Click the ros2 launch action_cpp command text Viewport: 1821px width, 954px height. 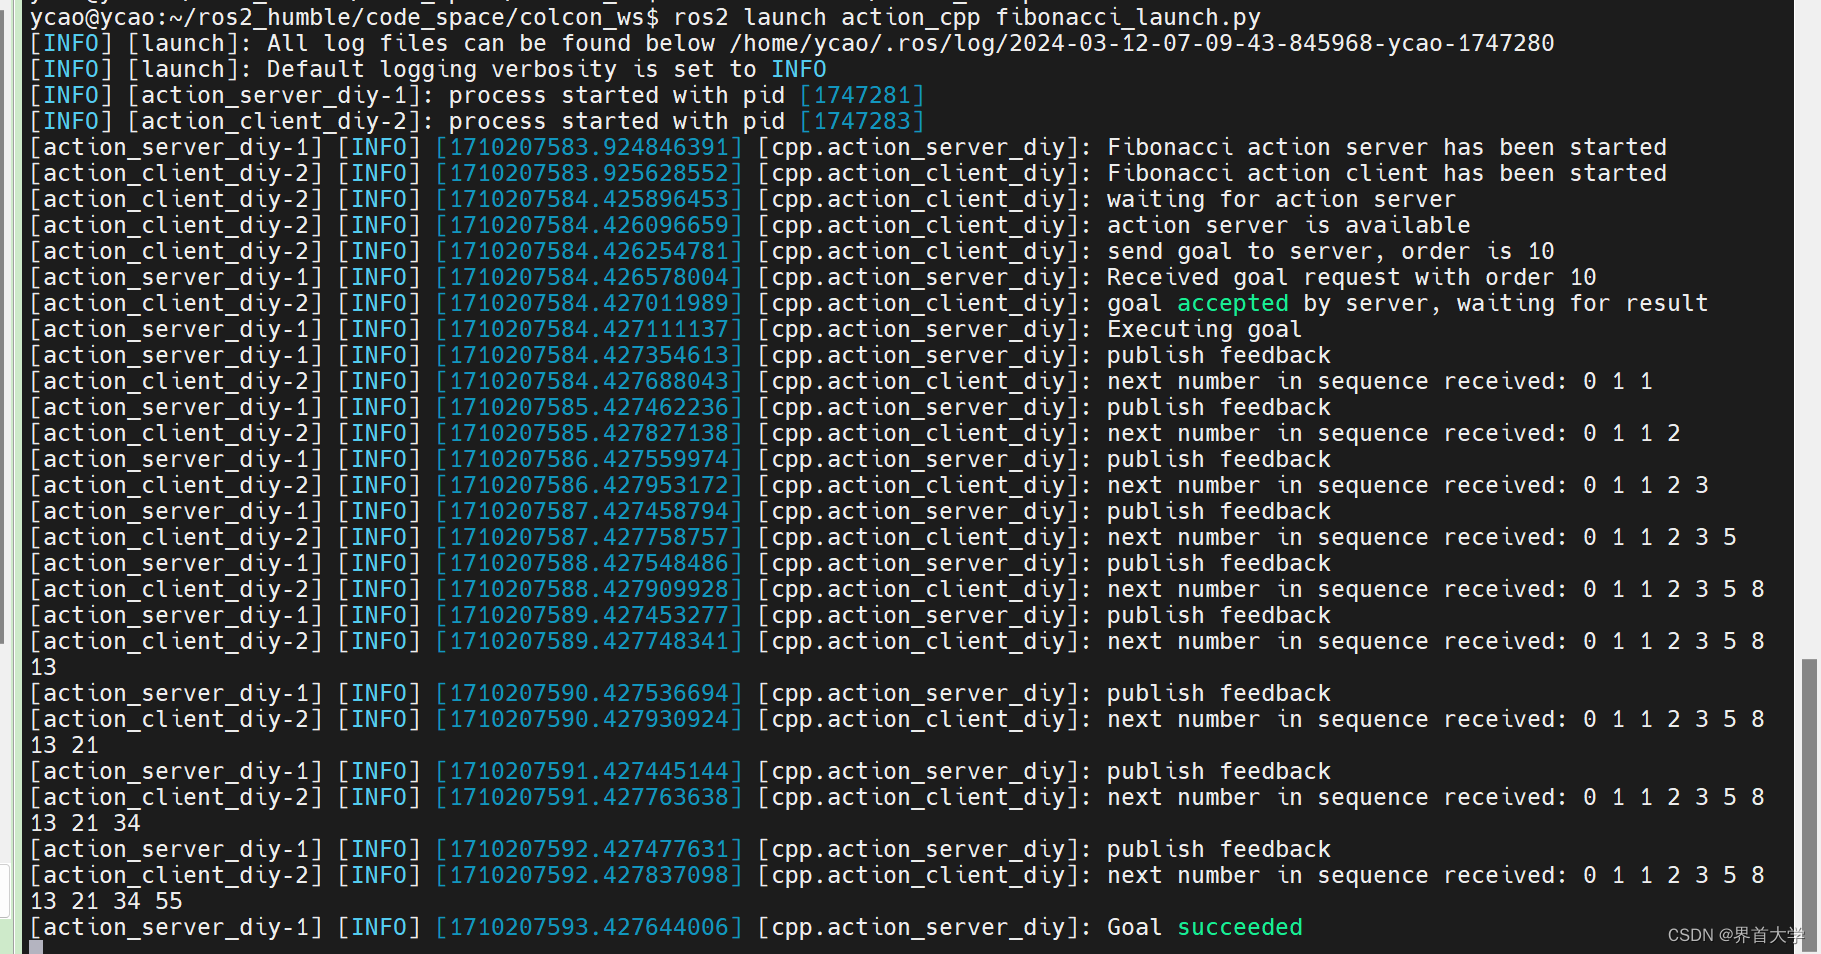pyautogui.click(x=967, y=17)
